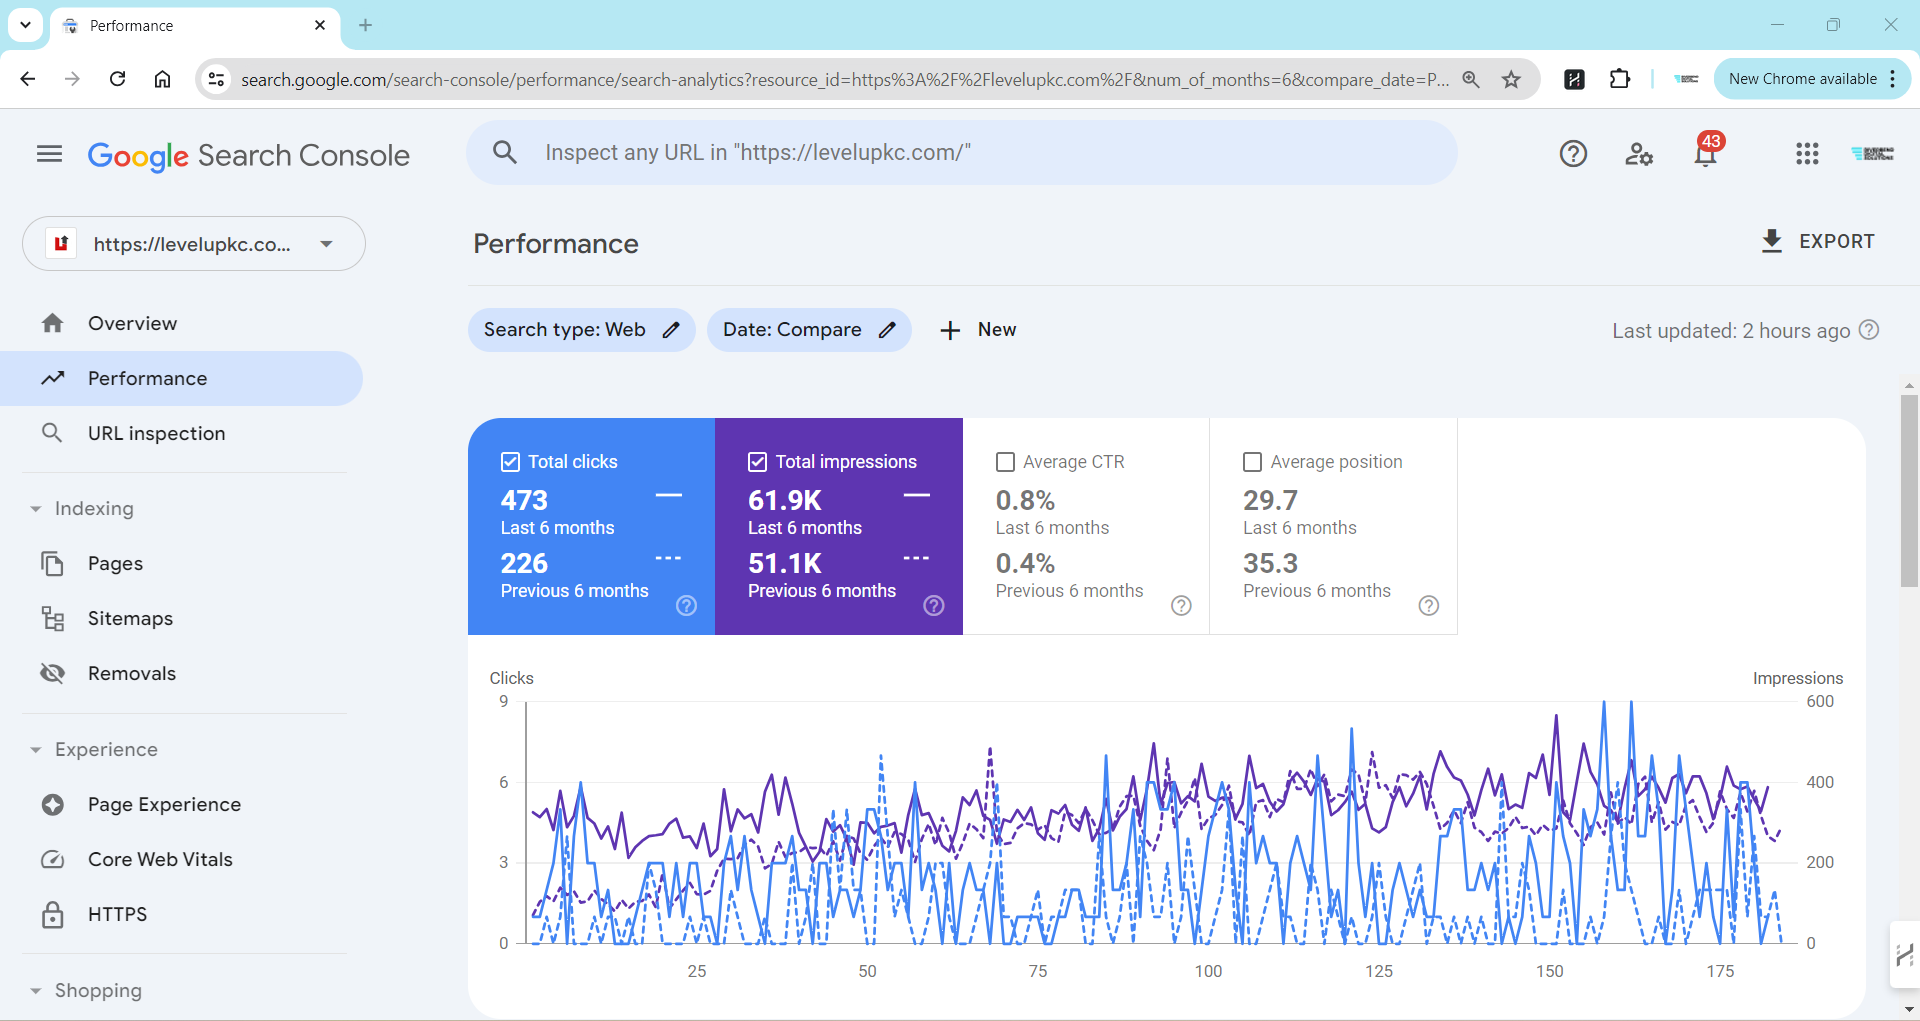Edit the Date: Compare filter
This screenshot has width=1920, height=1021.
tap(809, 330)
